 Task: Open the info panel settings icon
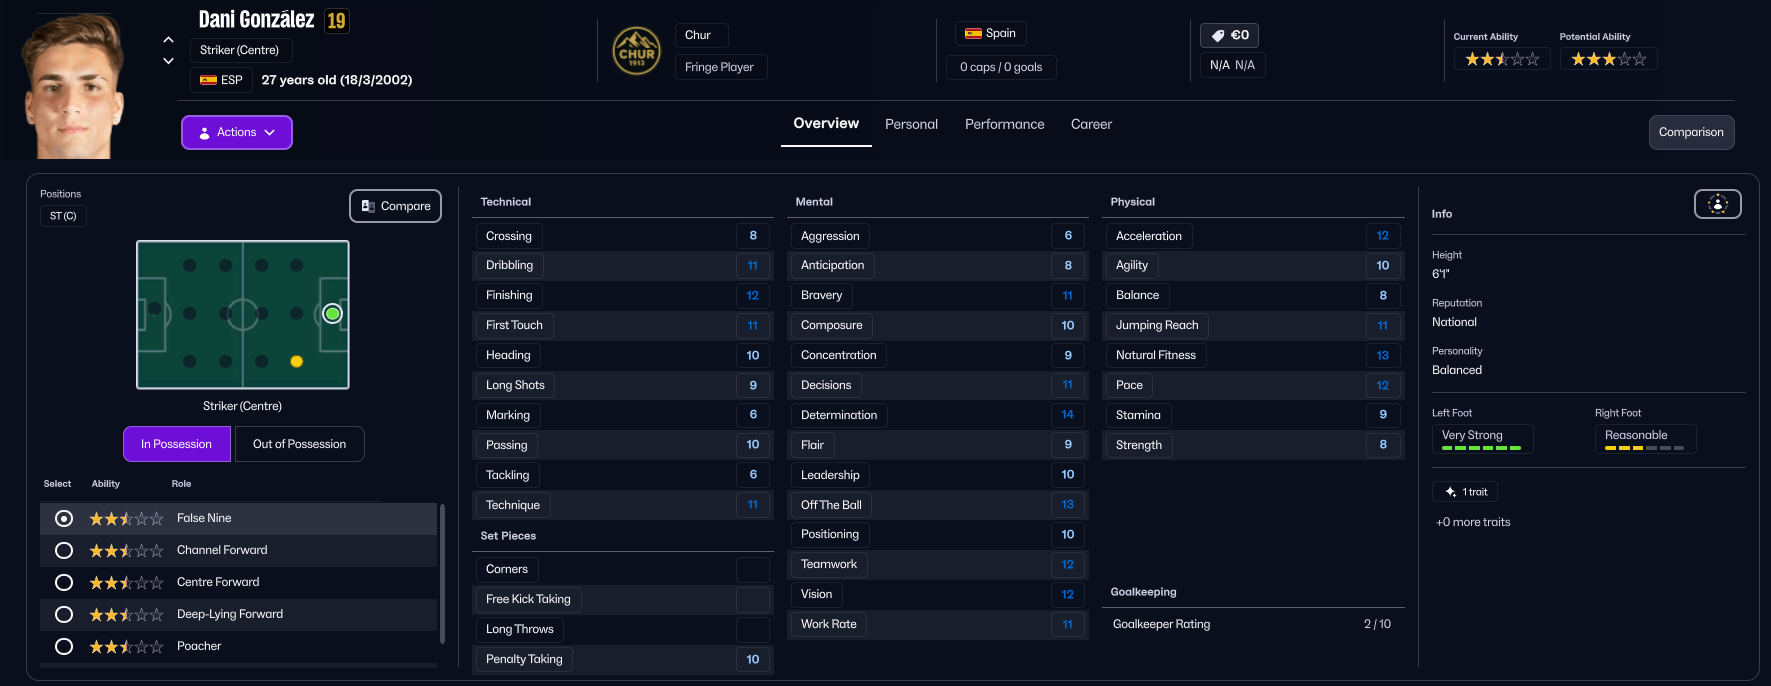[1717, 204]
